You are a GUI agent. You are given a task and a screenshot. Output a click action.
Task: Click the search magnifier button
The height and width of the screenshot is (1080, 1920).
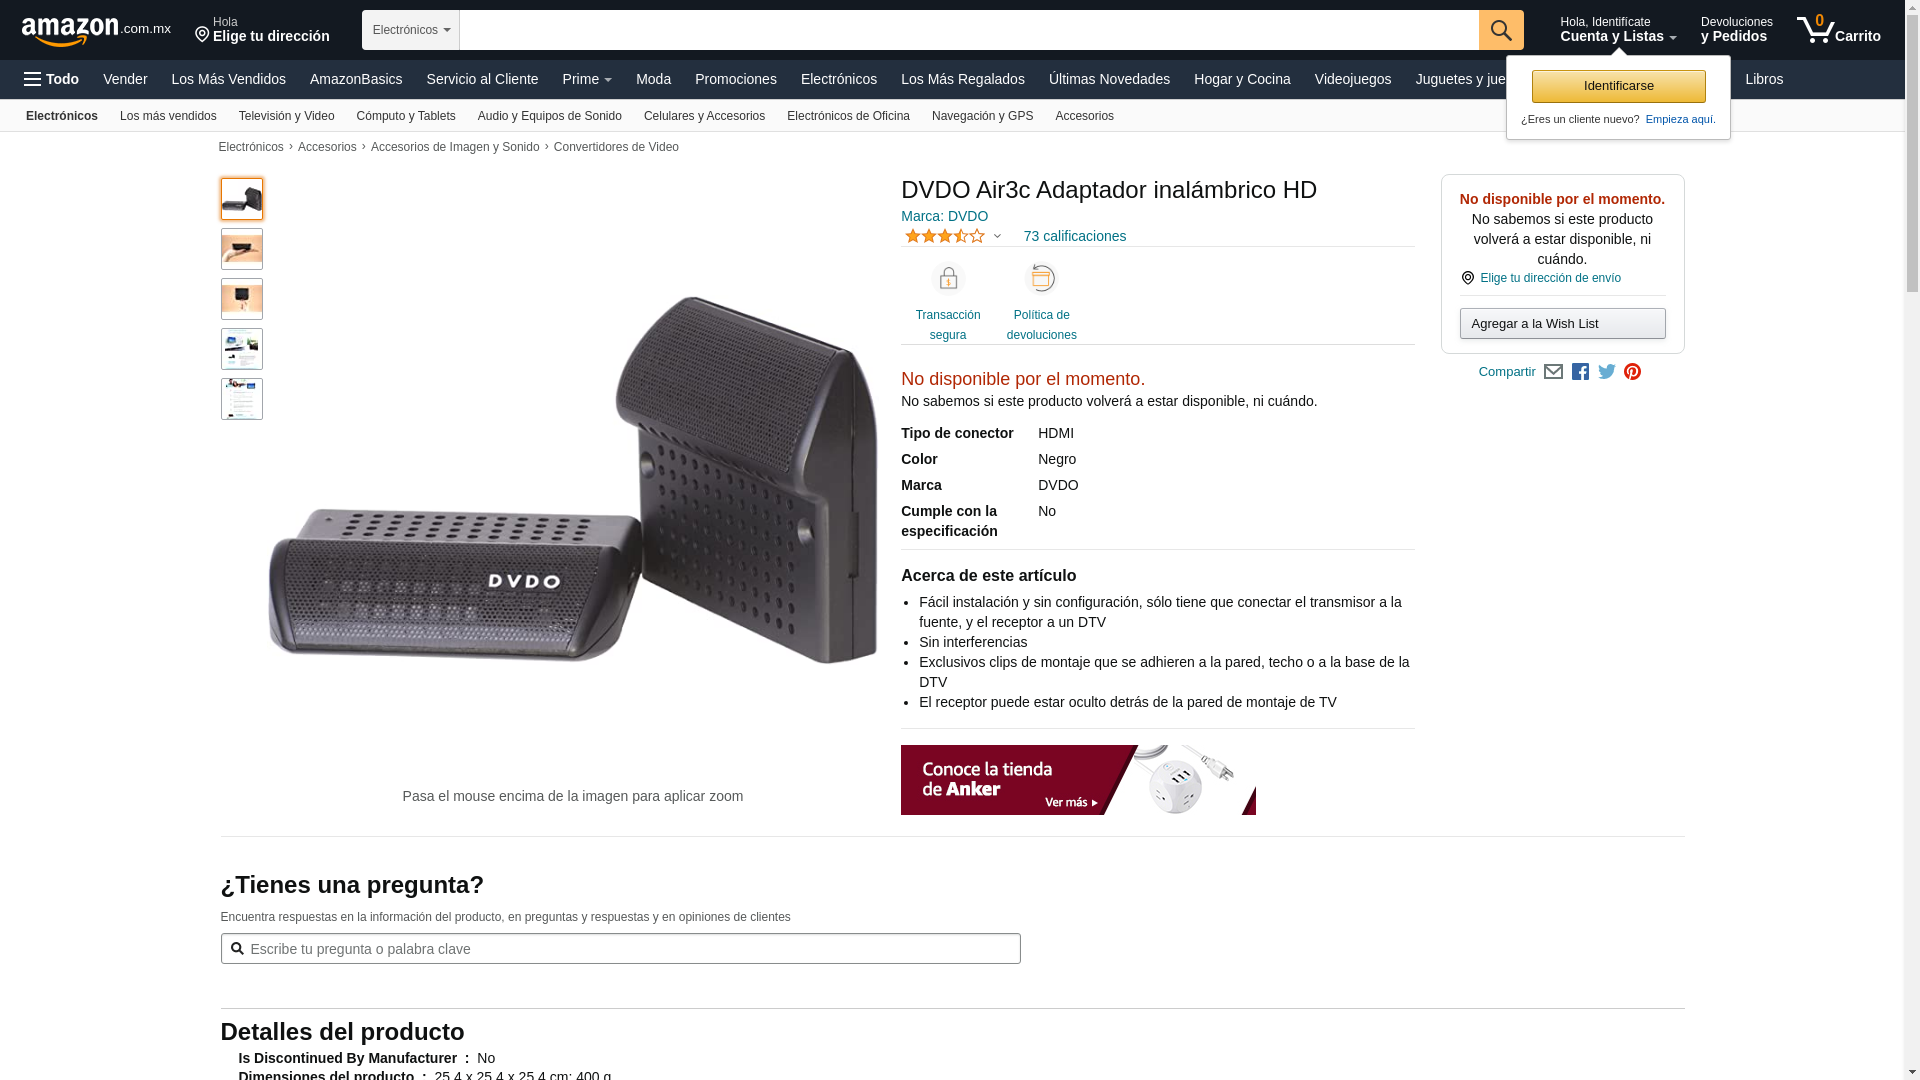click(x=1501, y=30)
